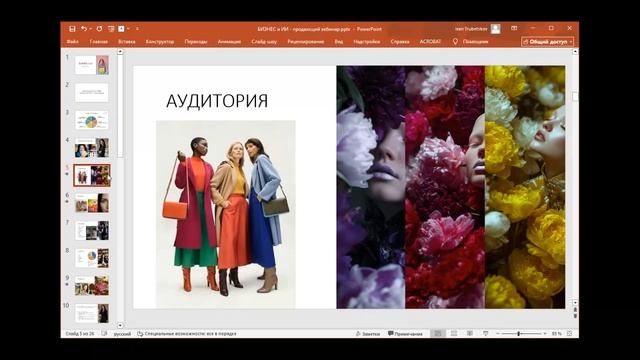The height and width of the screenshot is (360, 640).
Task: Click thumbnail pane scroll up arrow
Action: pos(120,52)
